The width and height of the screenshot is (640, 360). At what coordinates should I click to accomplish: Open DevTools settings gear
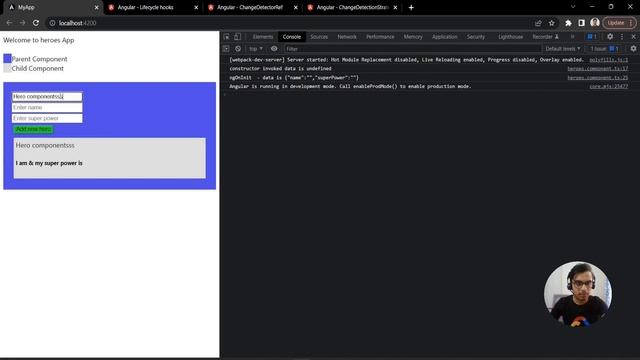point(610,37)
